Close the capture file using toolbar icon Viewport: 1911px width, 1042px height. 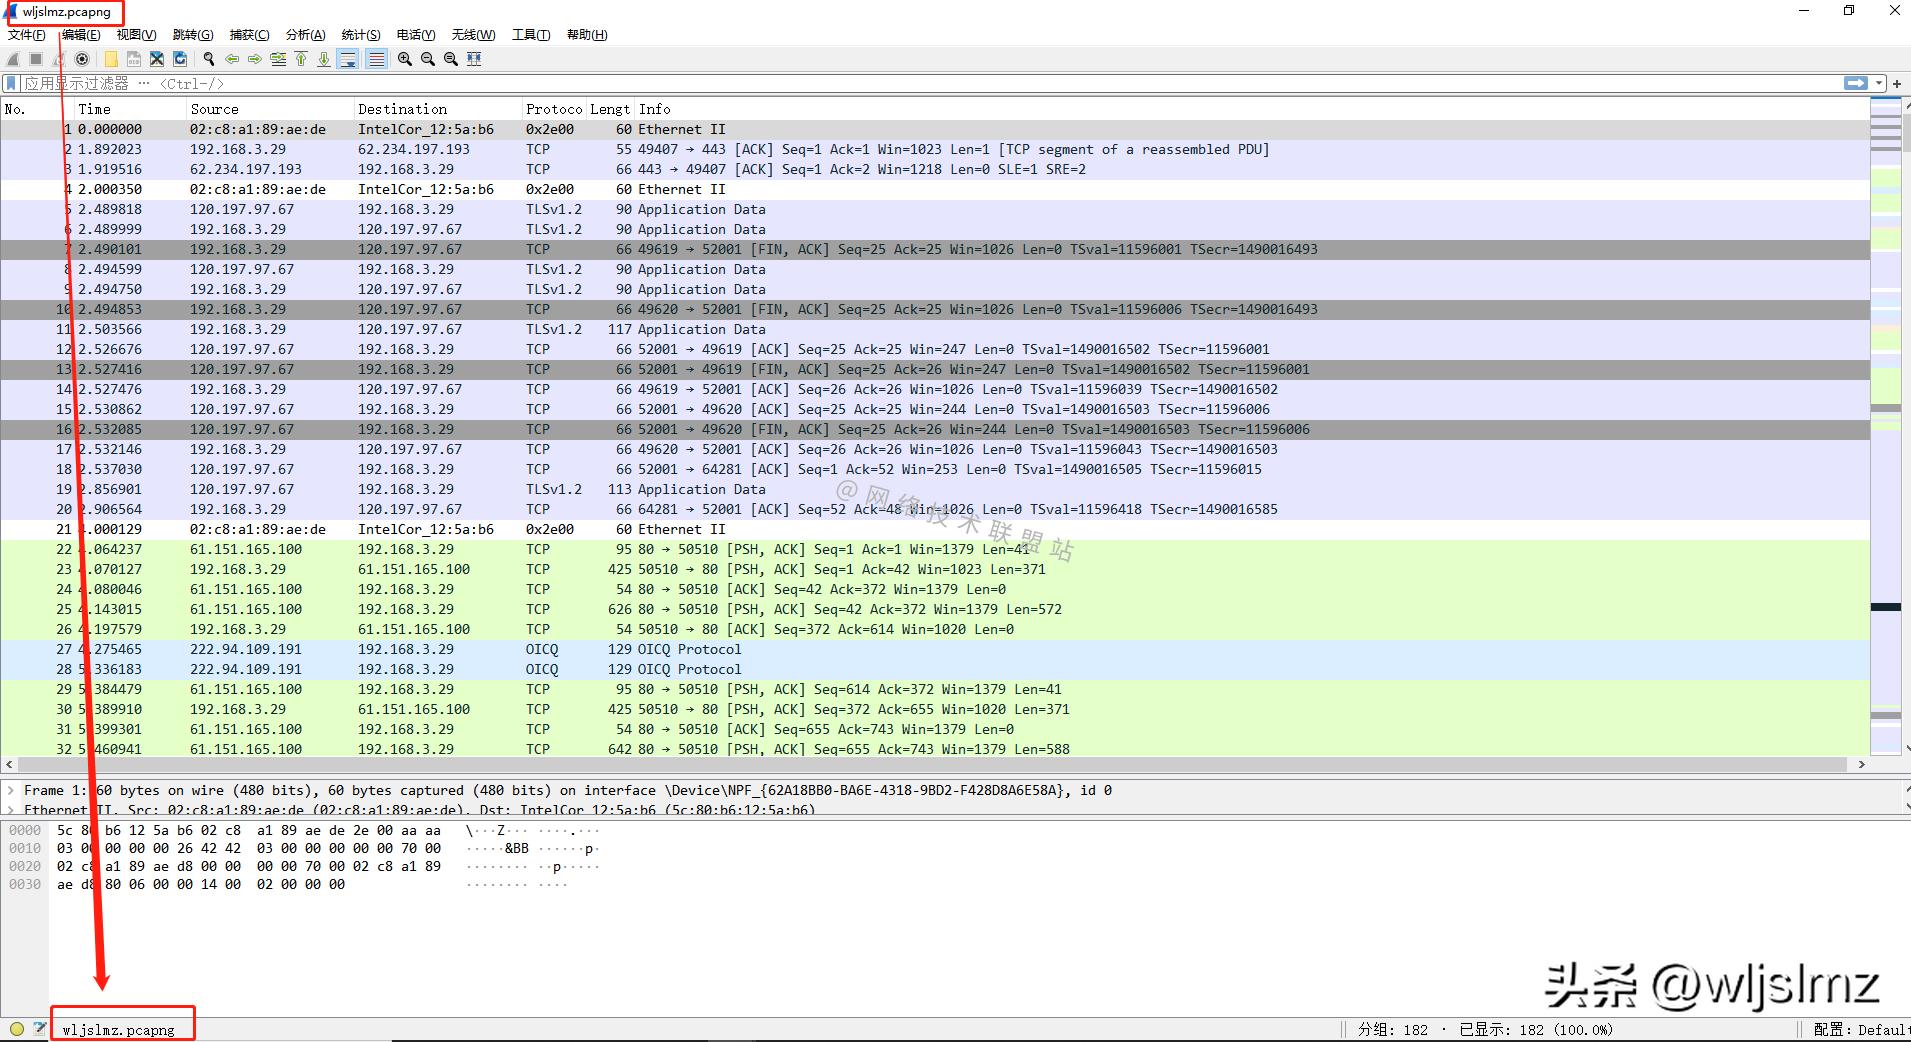point(157,59)
